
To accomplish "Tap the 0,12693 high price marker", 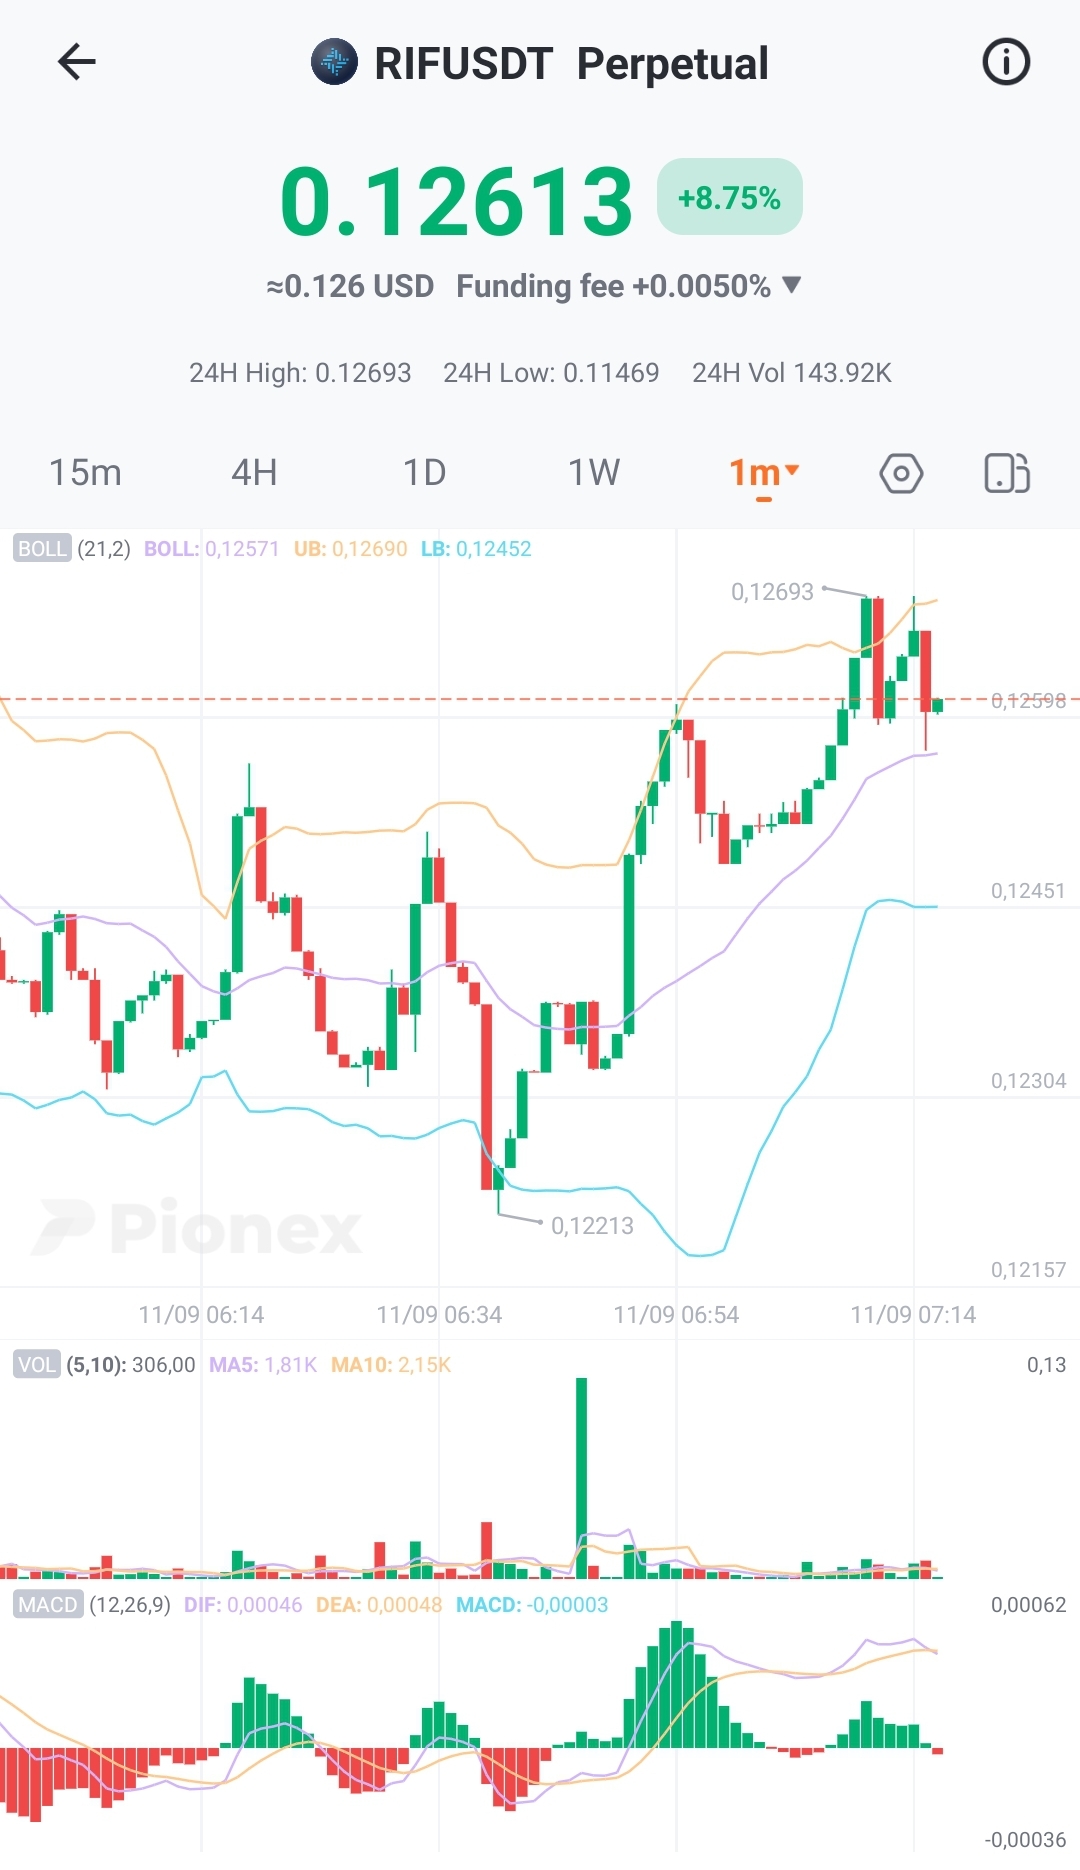I will [x=772, y=592].
